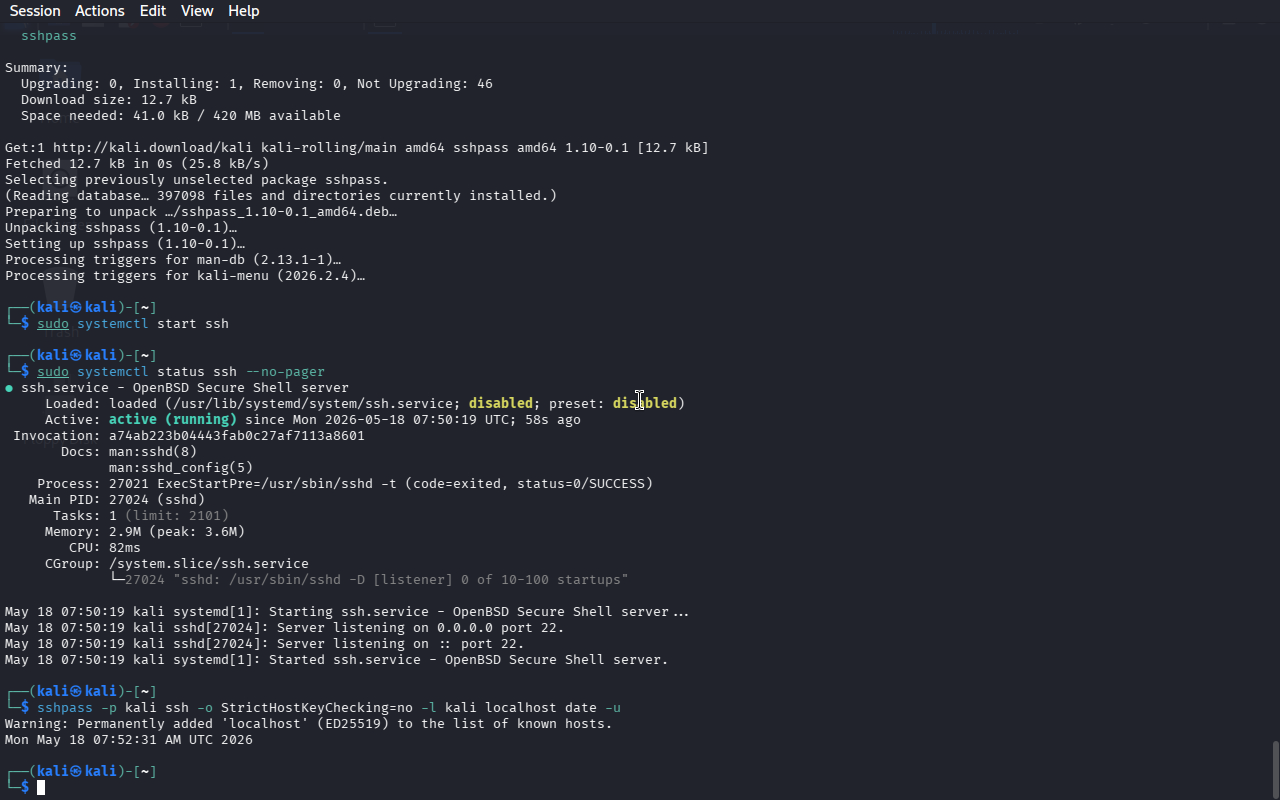Viewport: 1280px width, 800px height.
Task: Open the Session menu
Action: point(35,11)
